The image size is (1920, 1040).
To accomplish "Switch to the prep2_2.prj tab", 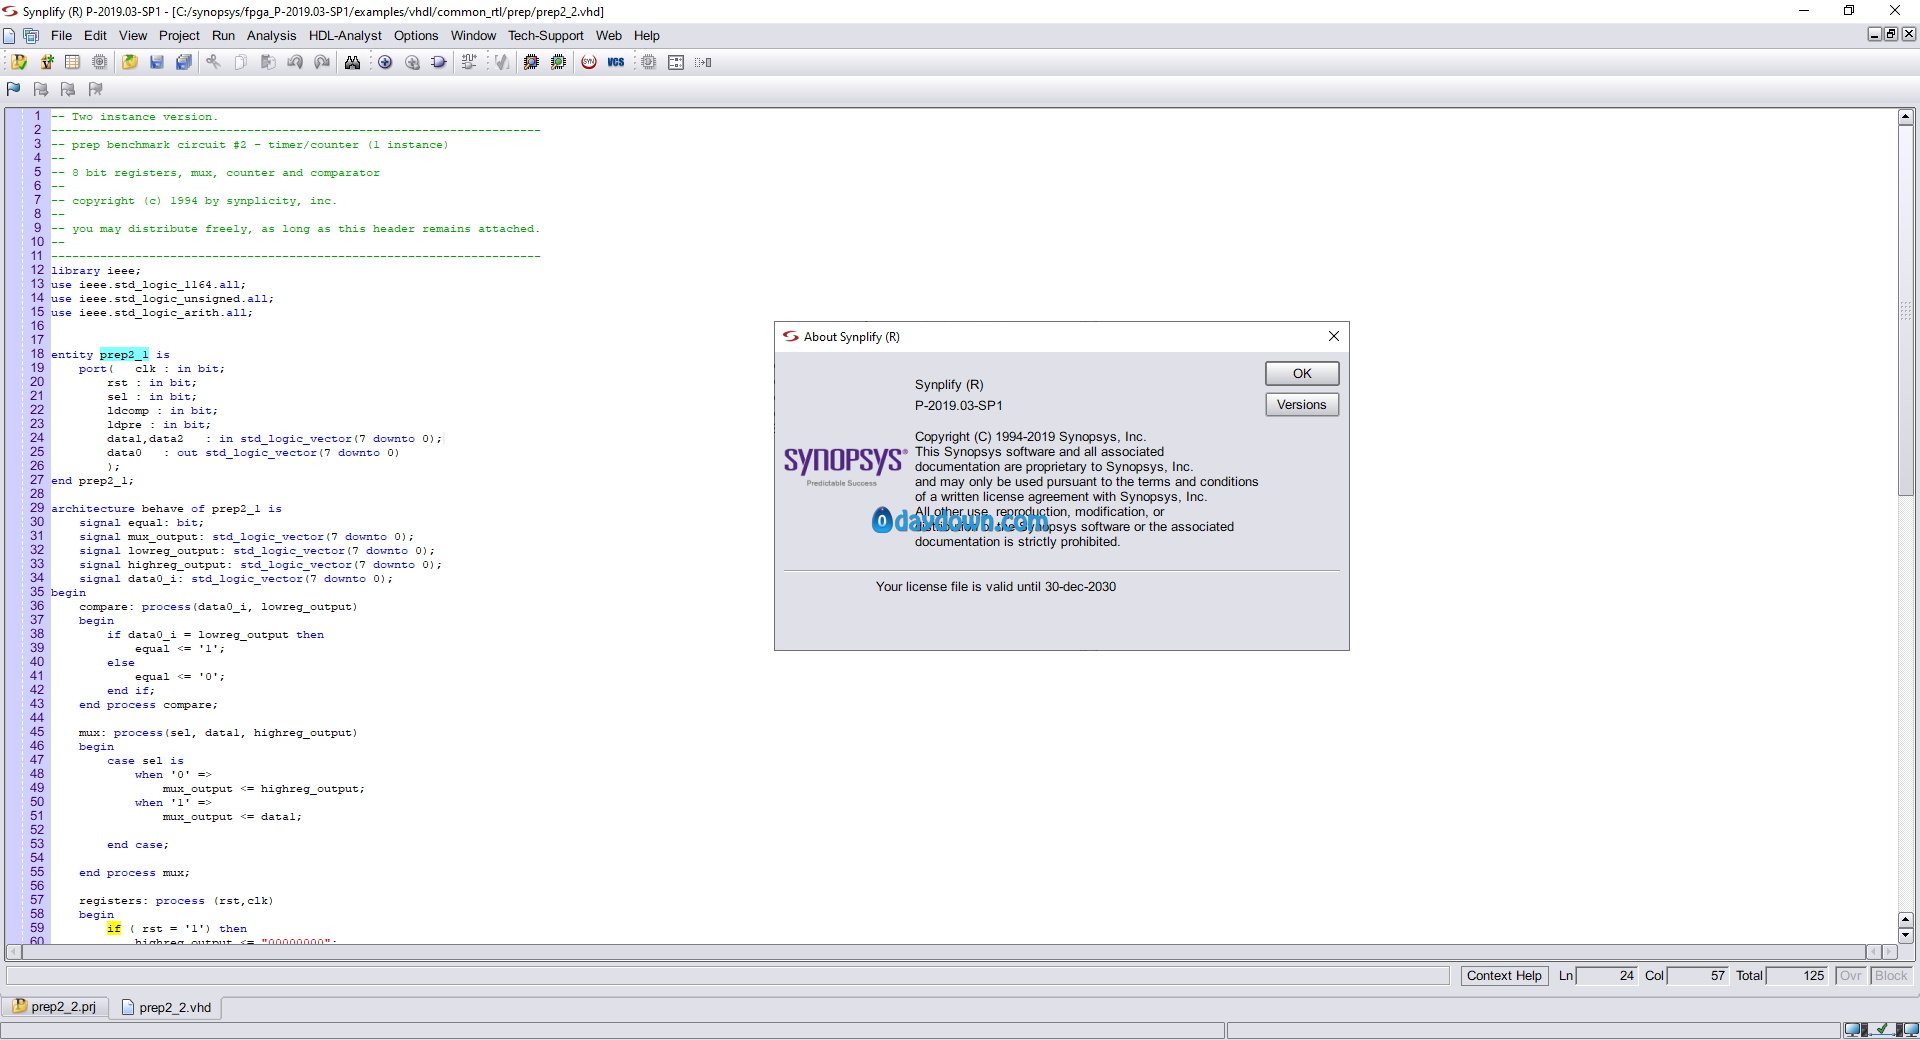I will point(56,1007).
